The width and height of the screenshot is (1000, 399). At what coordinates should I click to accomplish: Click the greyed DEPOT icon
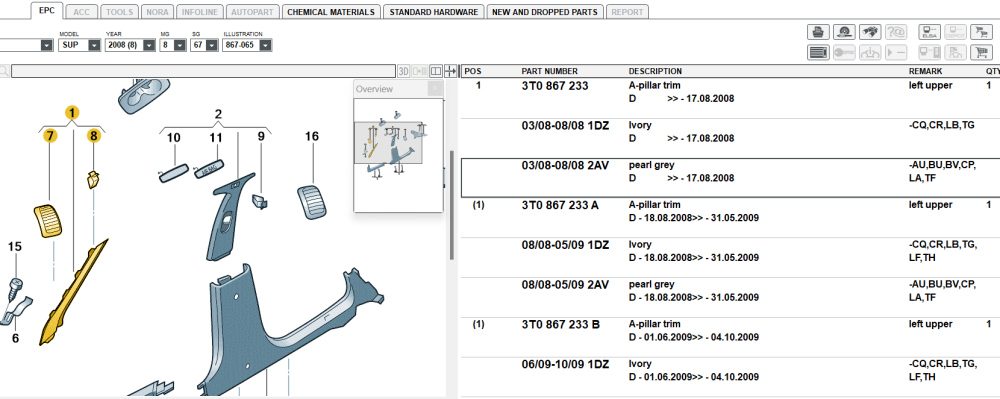tap(955, 32)
